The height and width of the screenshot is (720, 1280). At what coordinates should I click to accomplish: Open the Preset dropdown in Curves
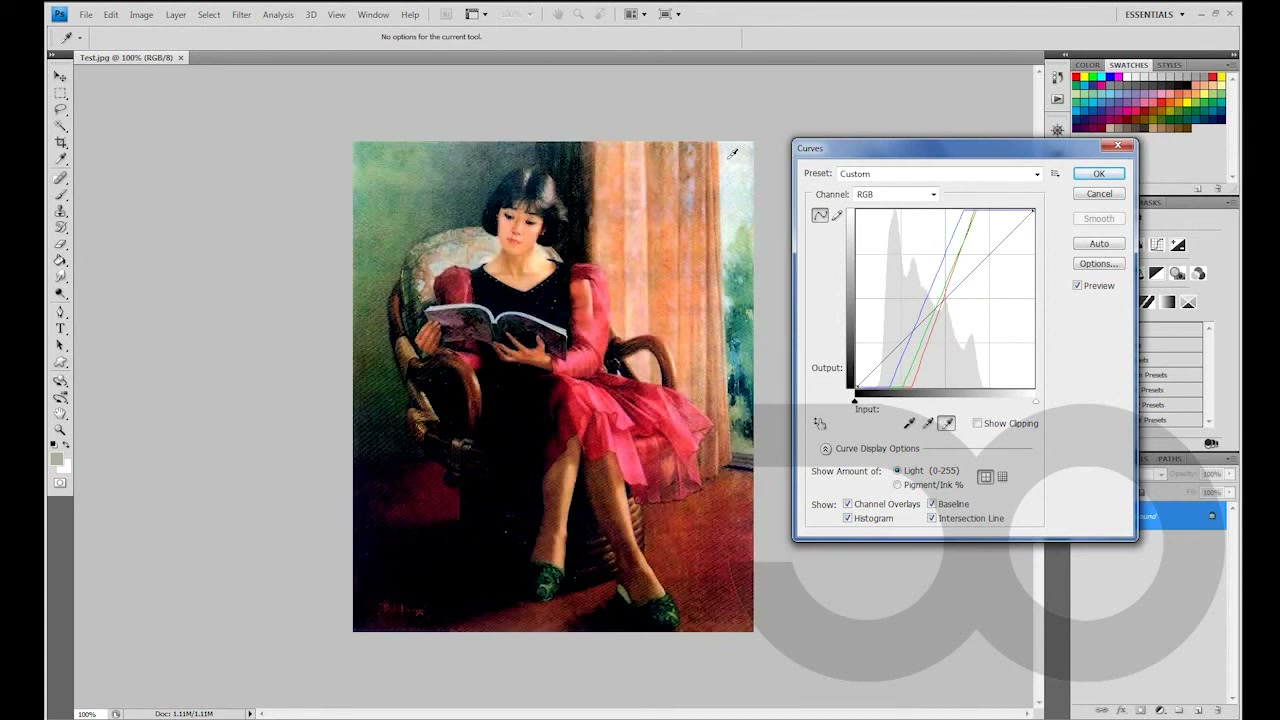point(939,174)
